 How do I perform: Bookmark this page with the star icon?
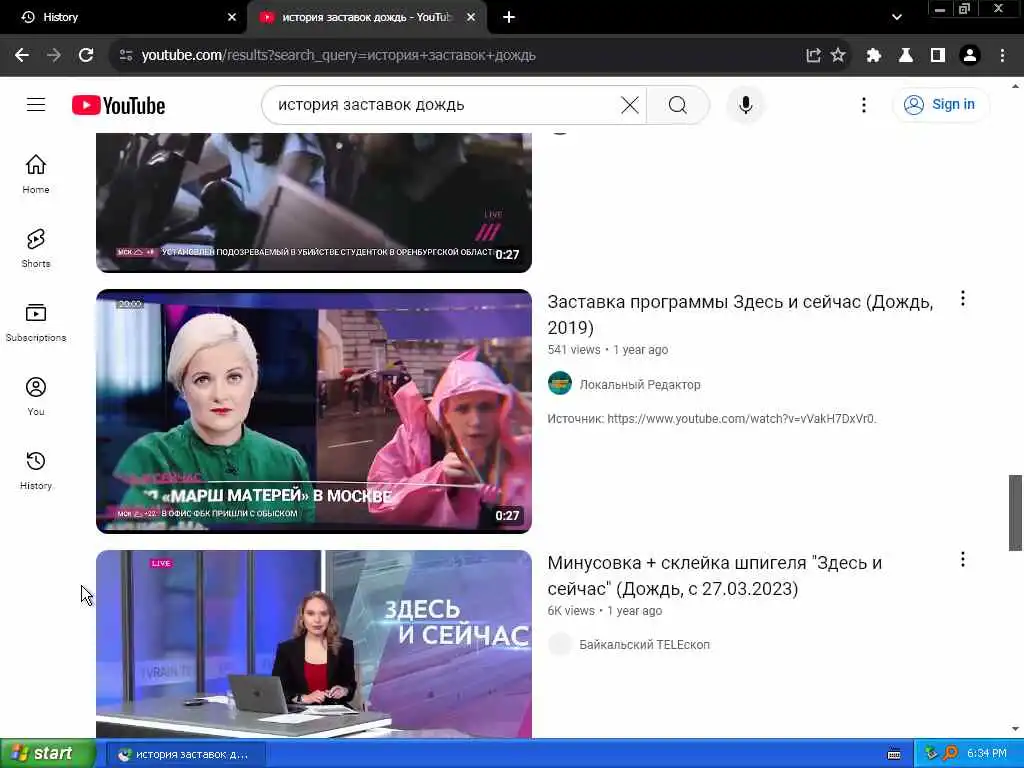[x=838, y=56]
